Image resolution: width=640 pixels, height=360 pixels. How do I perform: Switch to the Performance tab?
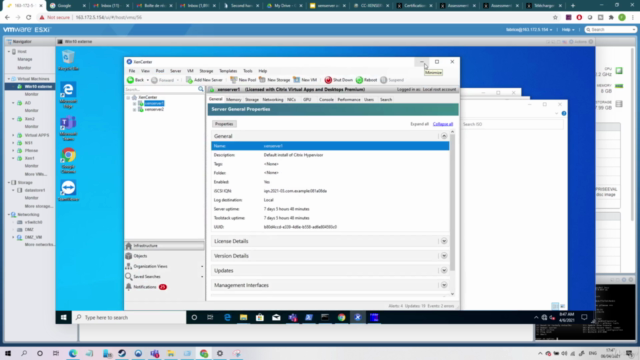(349, 100)
